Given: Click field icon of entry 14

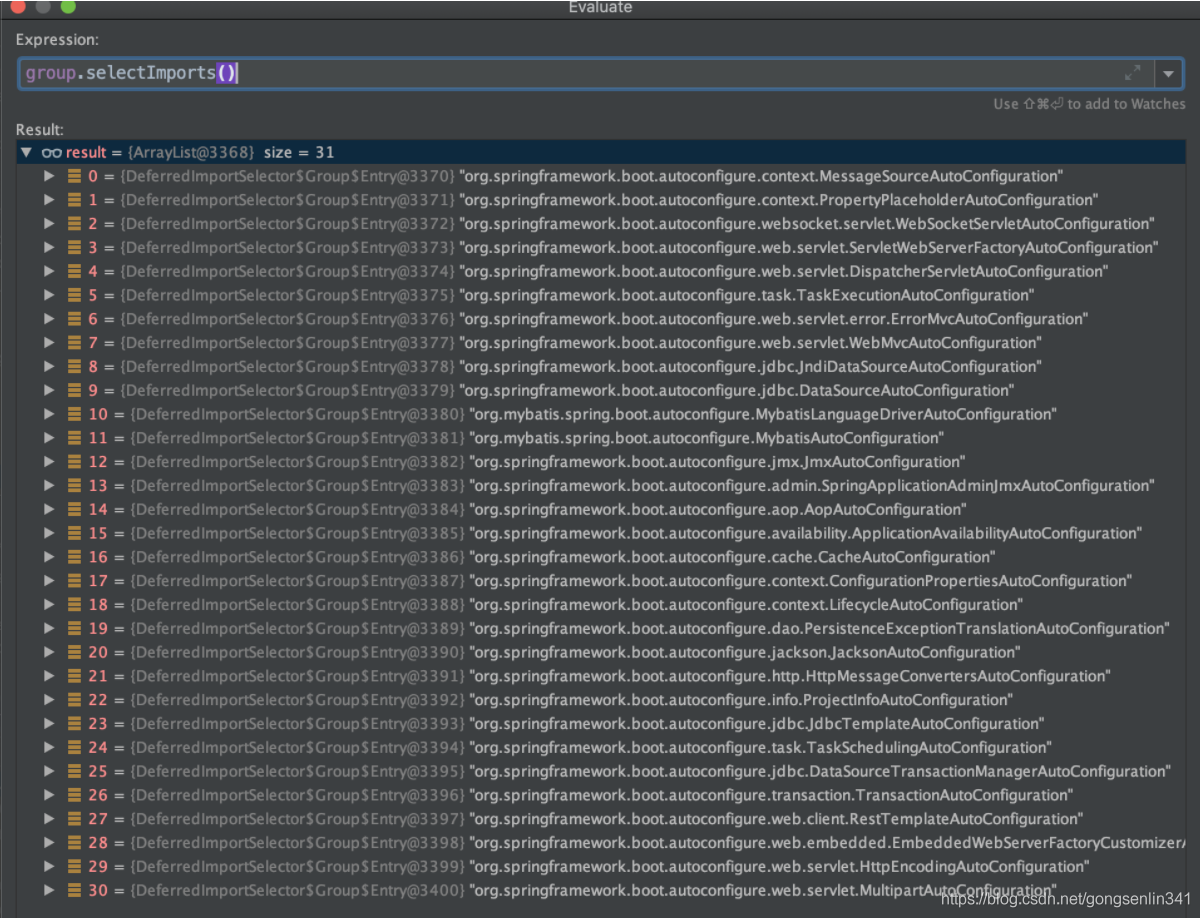Looking at the screenshot, I should click(x=74, y=510).
